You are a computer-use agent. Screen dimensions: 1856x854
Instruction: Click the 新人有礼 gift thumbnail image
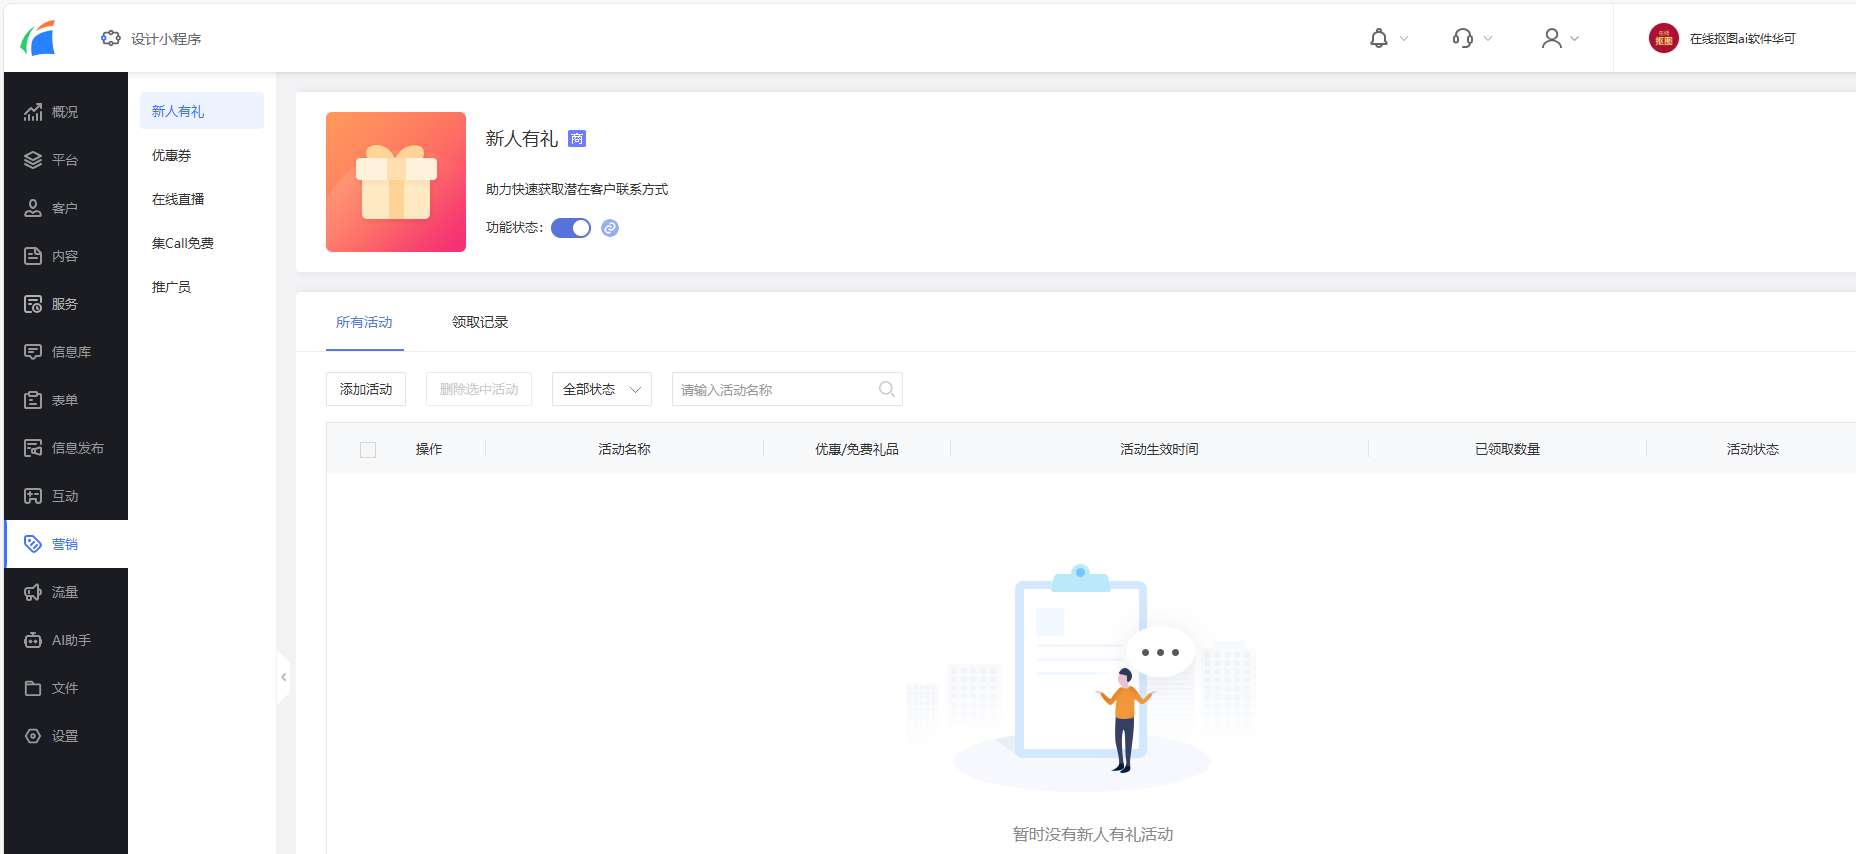point(396,182)
